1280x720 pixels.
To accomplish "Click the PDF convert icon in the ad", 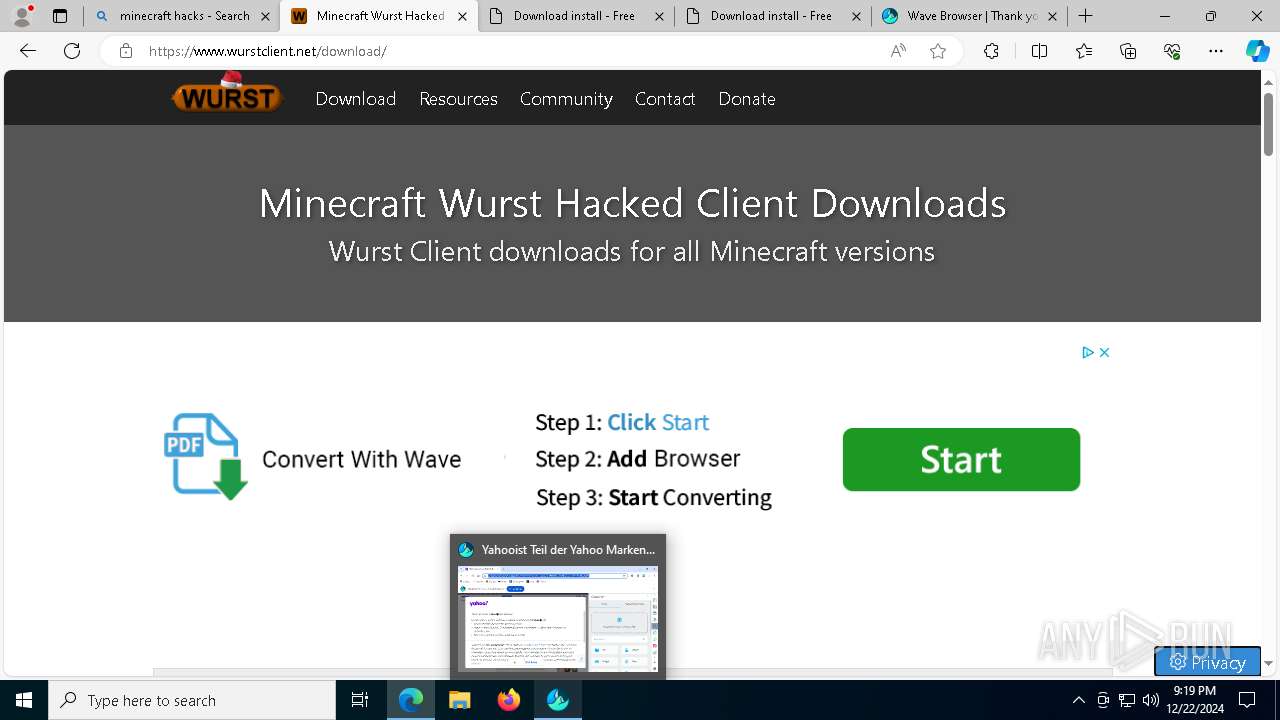I will pos(205,457).
